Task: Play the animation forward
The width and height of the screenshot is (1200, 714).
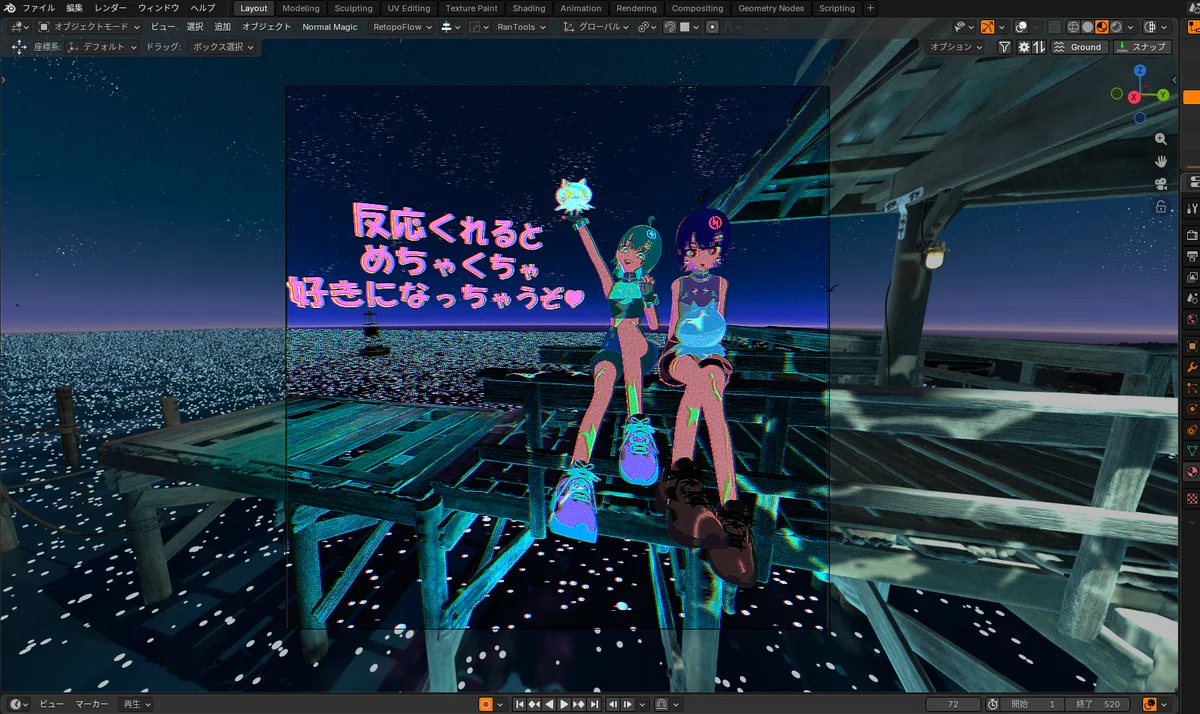Action: coord(564,704)
